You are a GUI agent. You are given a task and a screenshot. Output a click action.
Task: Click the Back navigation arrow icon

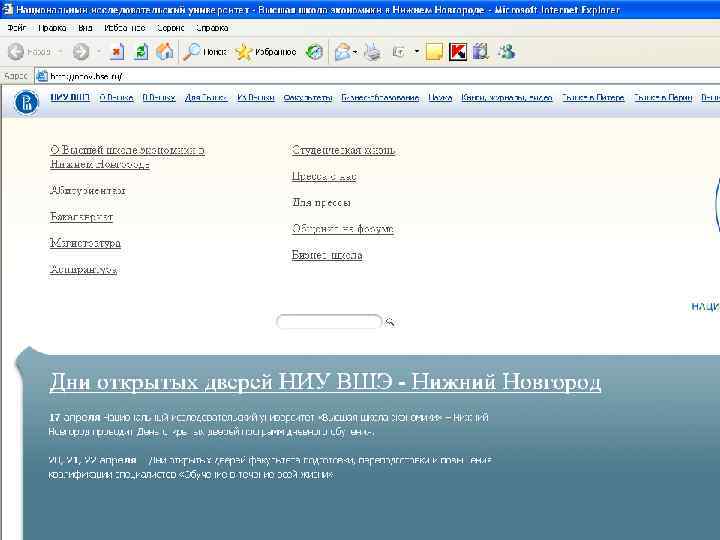click(16, 51)
